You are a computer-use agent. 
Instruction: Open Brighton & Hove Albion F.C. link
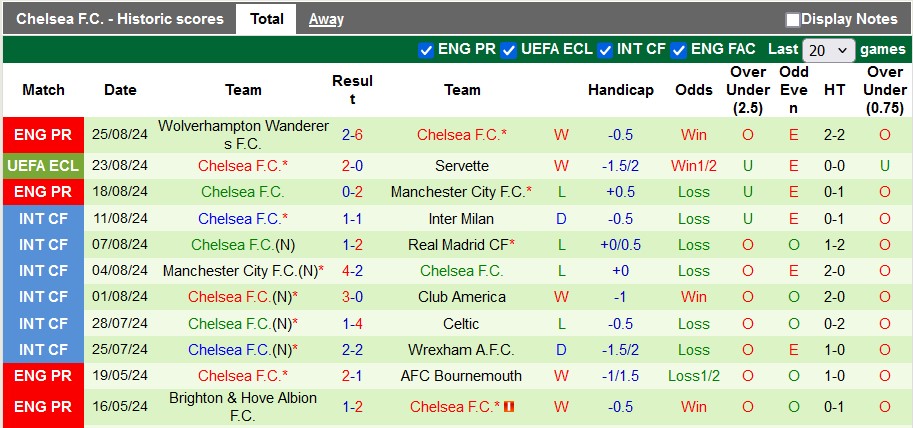coord(243,406)
